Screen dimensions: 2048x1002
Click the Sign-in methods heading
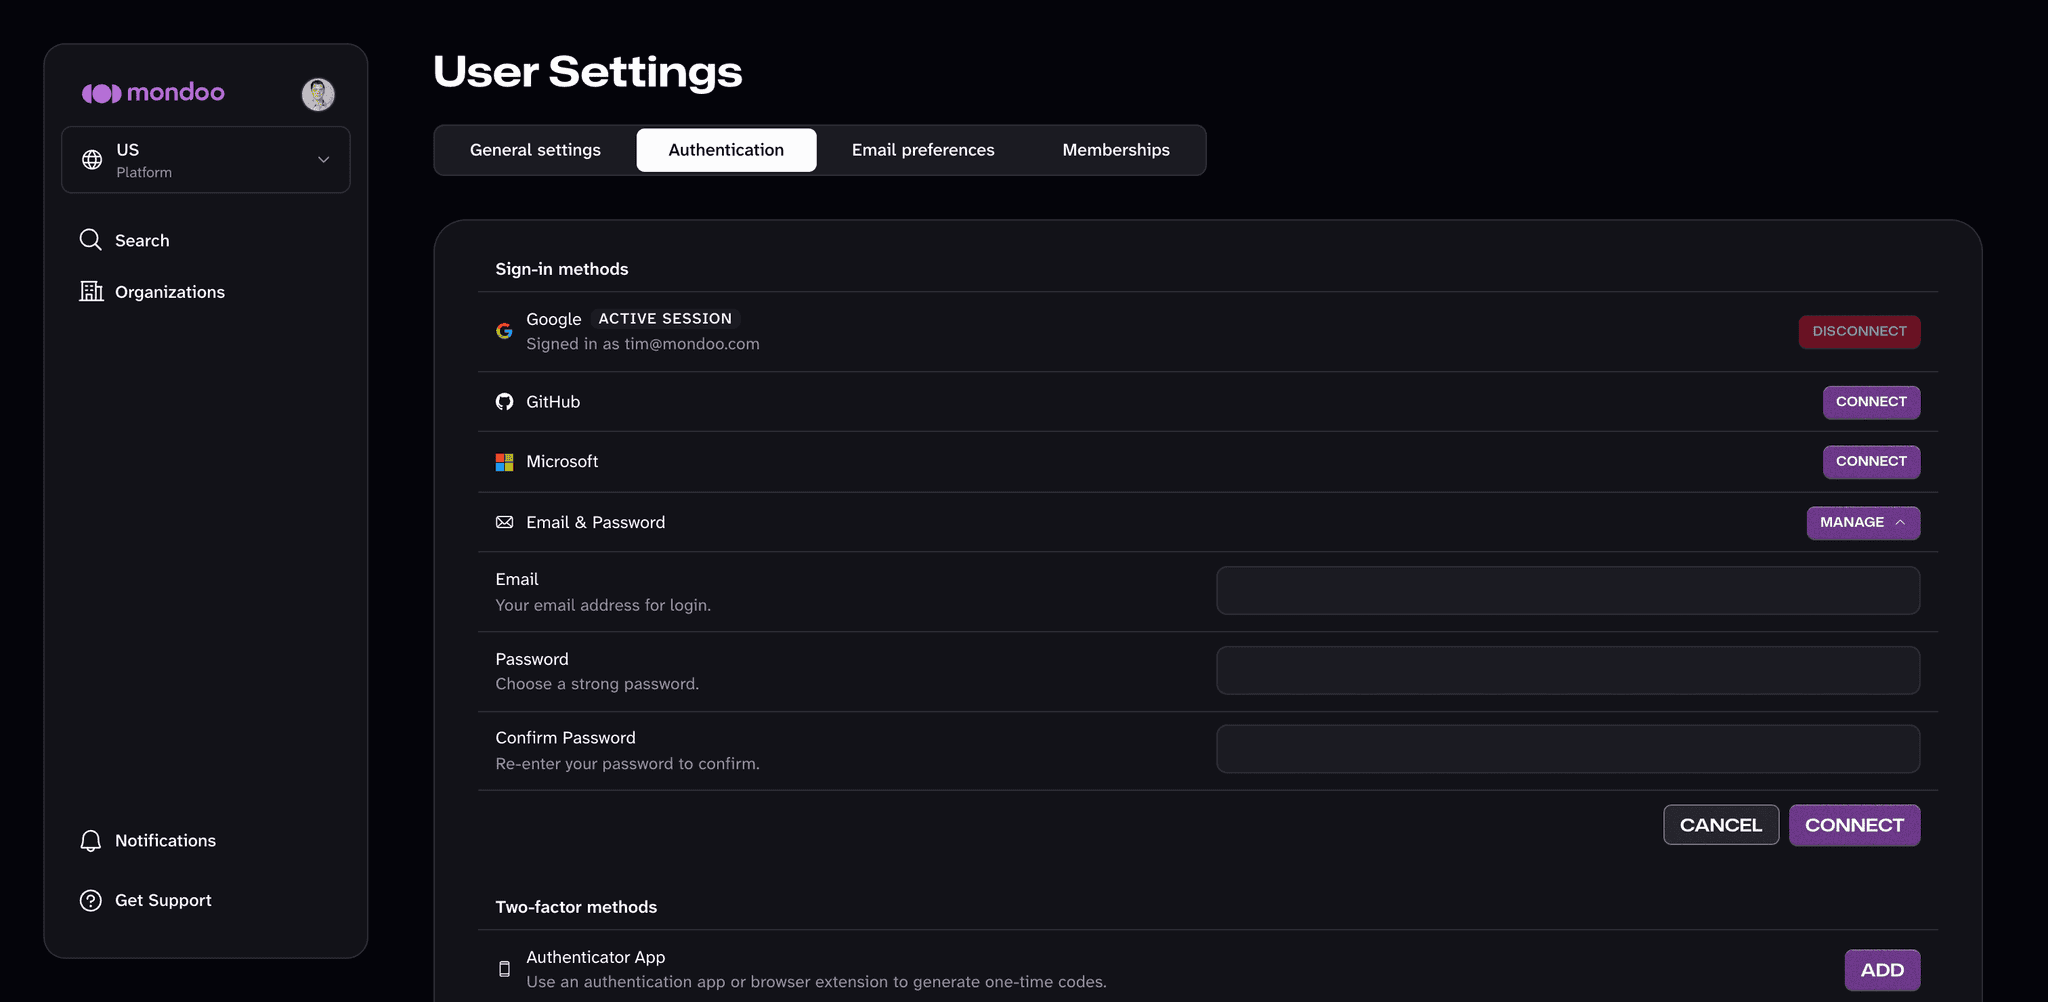pyautogui.click(x=562, y=269)
